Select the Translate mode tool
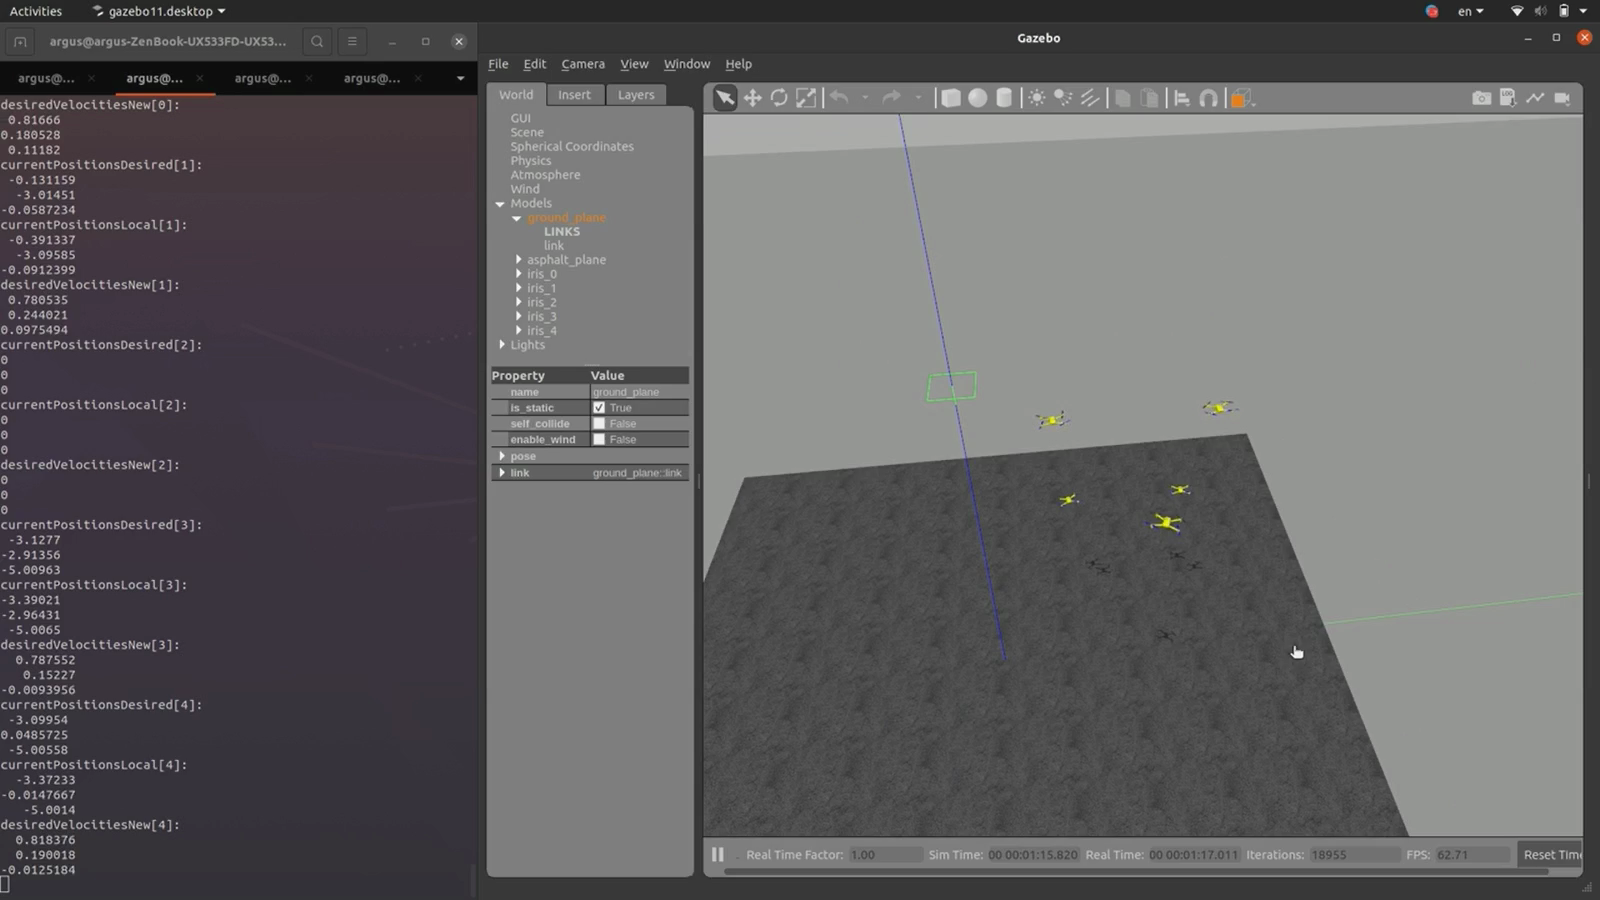Screen dimensions: 1600x900 click(752, 98)
